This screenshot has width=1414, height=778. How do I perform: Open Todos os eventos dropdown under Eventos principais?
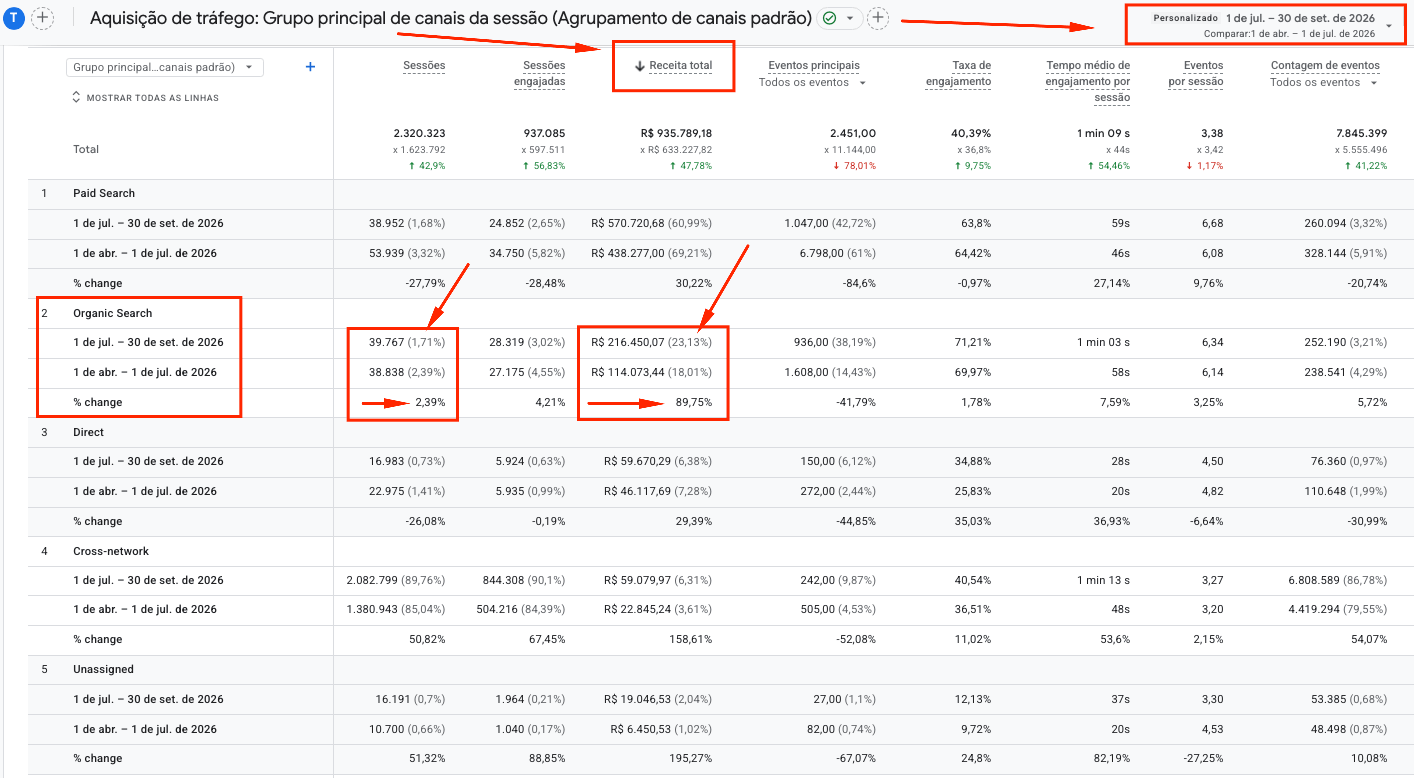(x=813, y=83)
